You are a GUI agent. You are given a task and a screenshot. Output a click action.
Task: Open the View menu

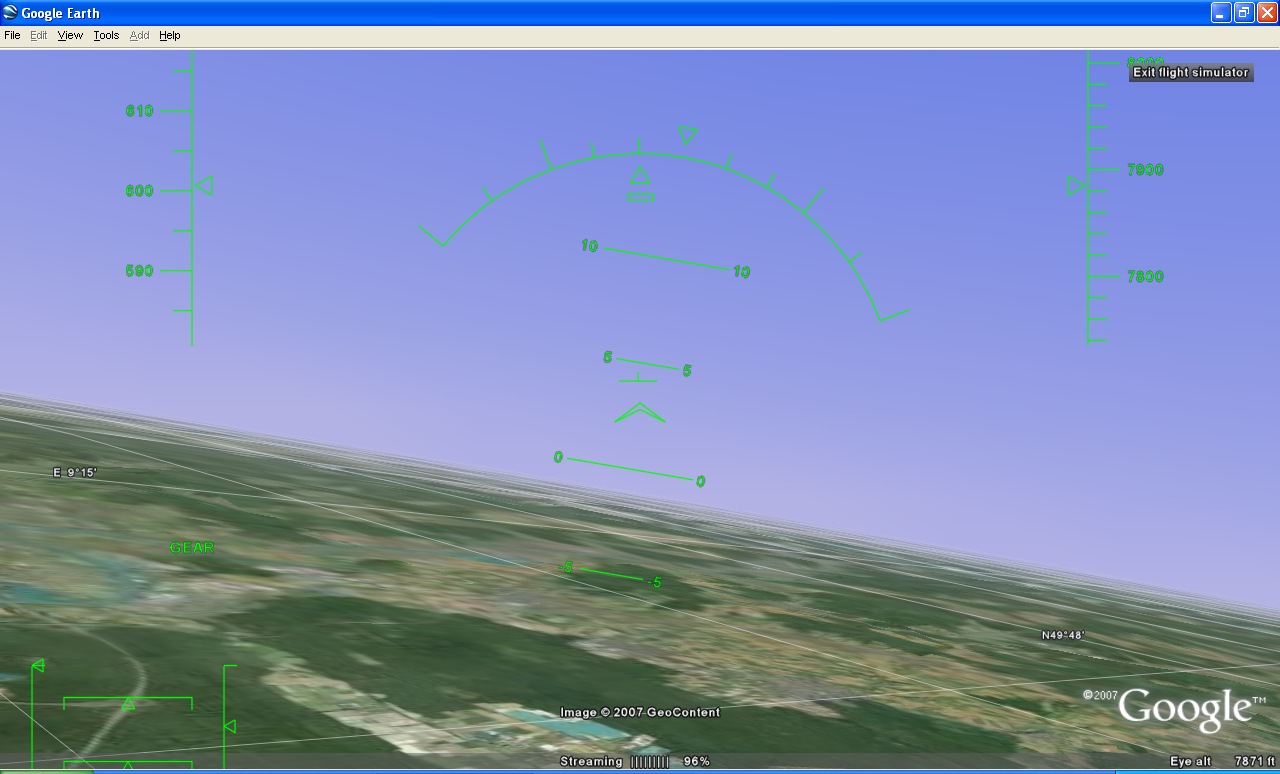pos(70,35)
